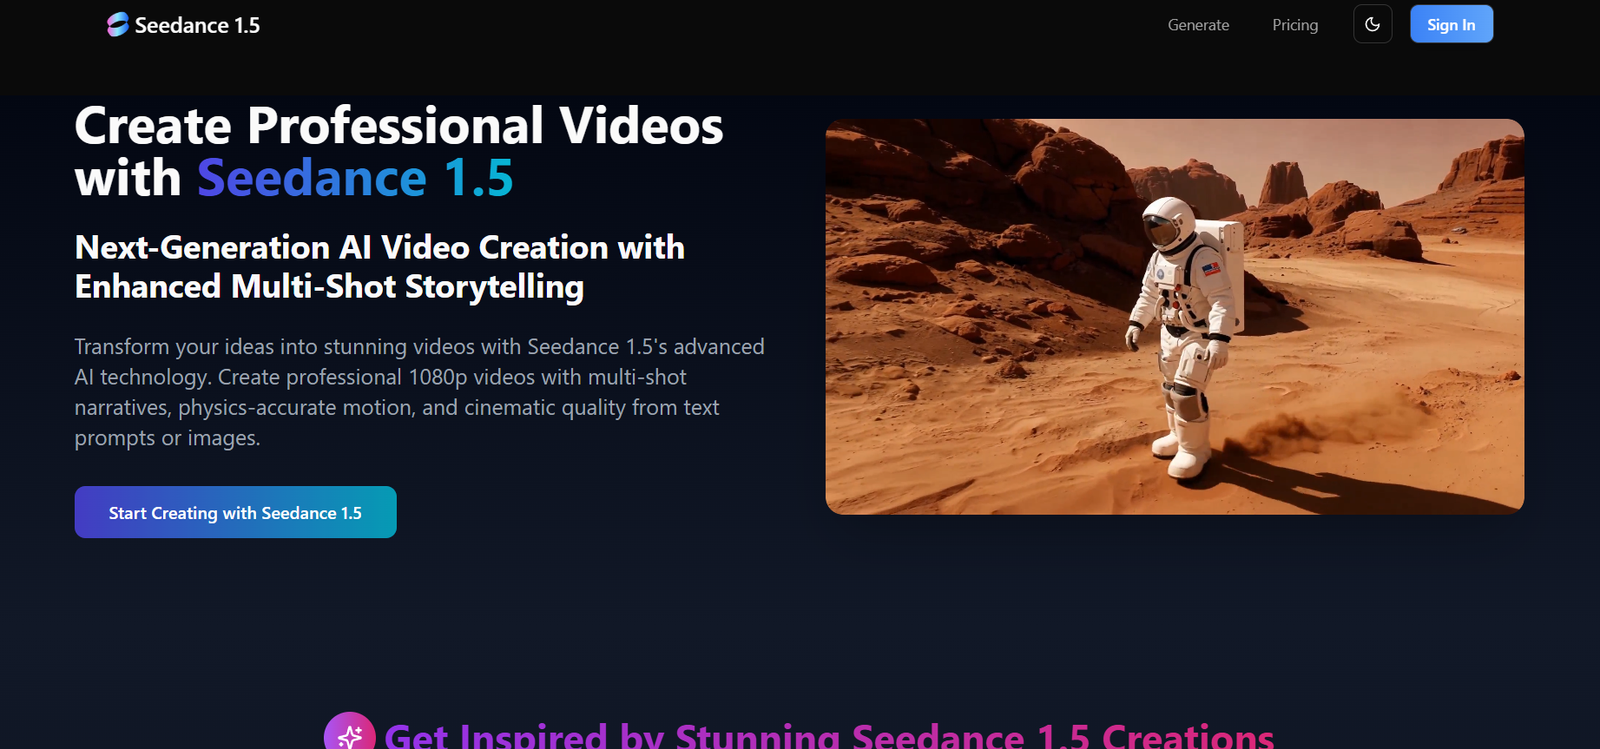Image resolution: width=1600 pixels, height=749 pixels.
Task: Click the Enhanced Multi-Shot Storytelling subheading
Action: (329, 287)
